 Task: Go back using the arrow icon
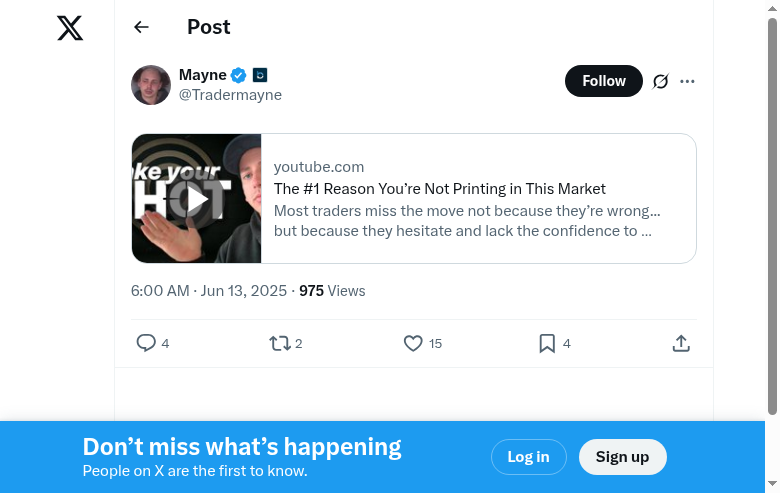pos(141,28)
